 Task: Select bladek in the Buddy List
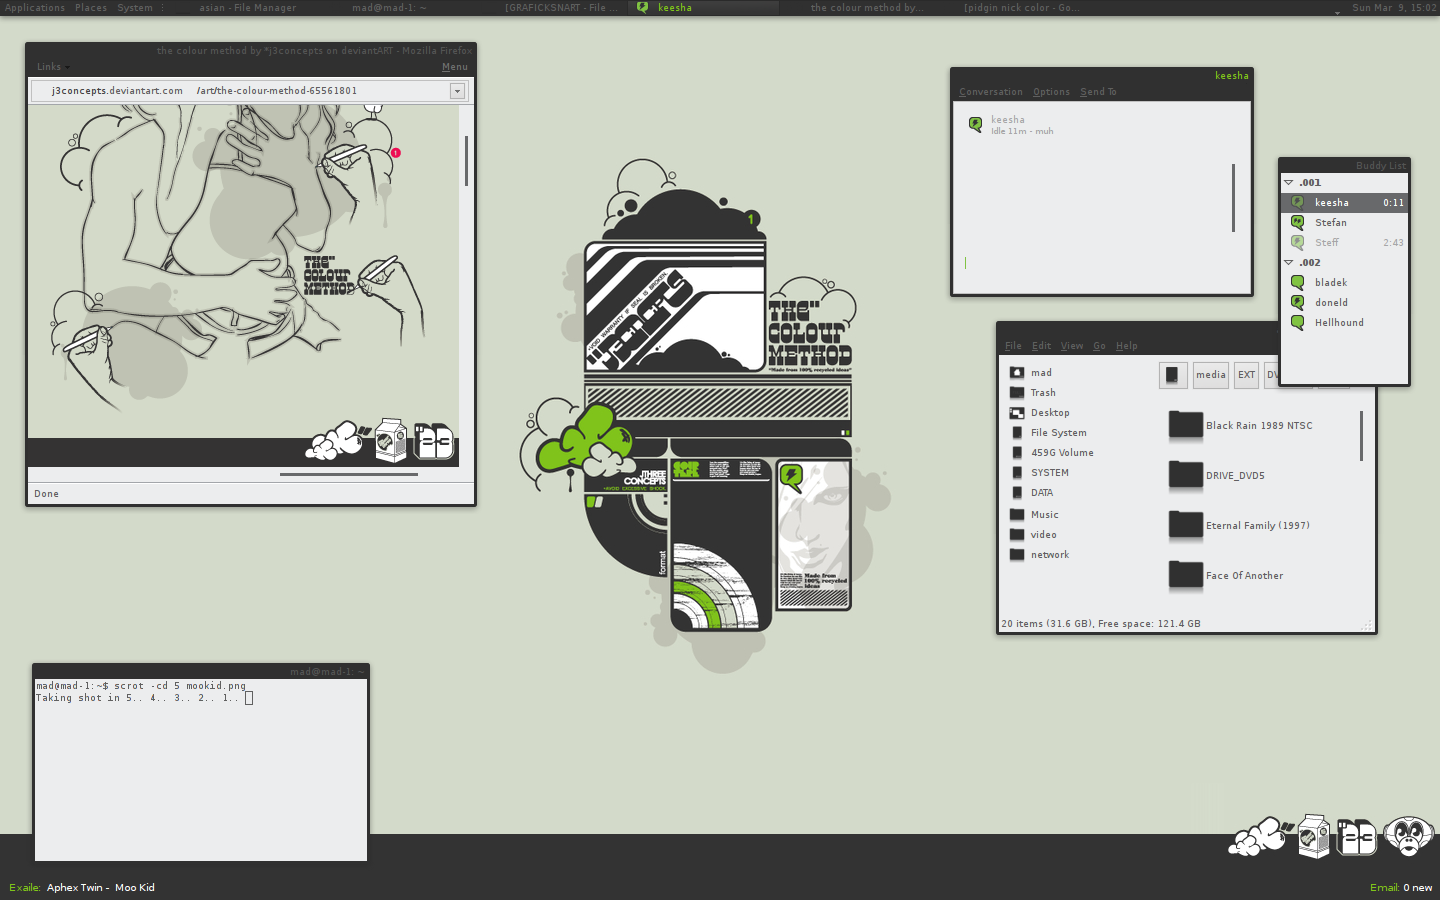click(1344, 283)
